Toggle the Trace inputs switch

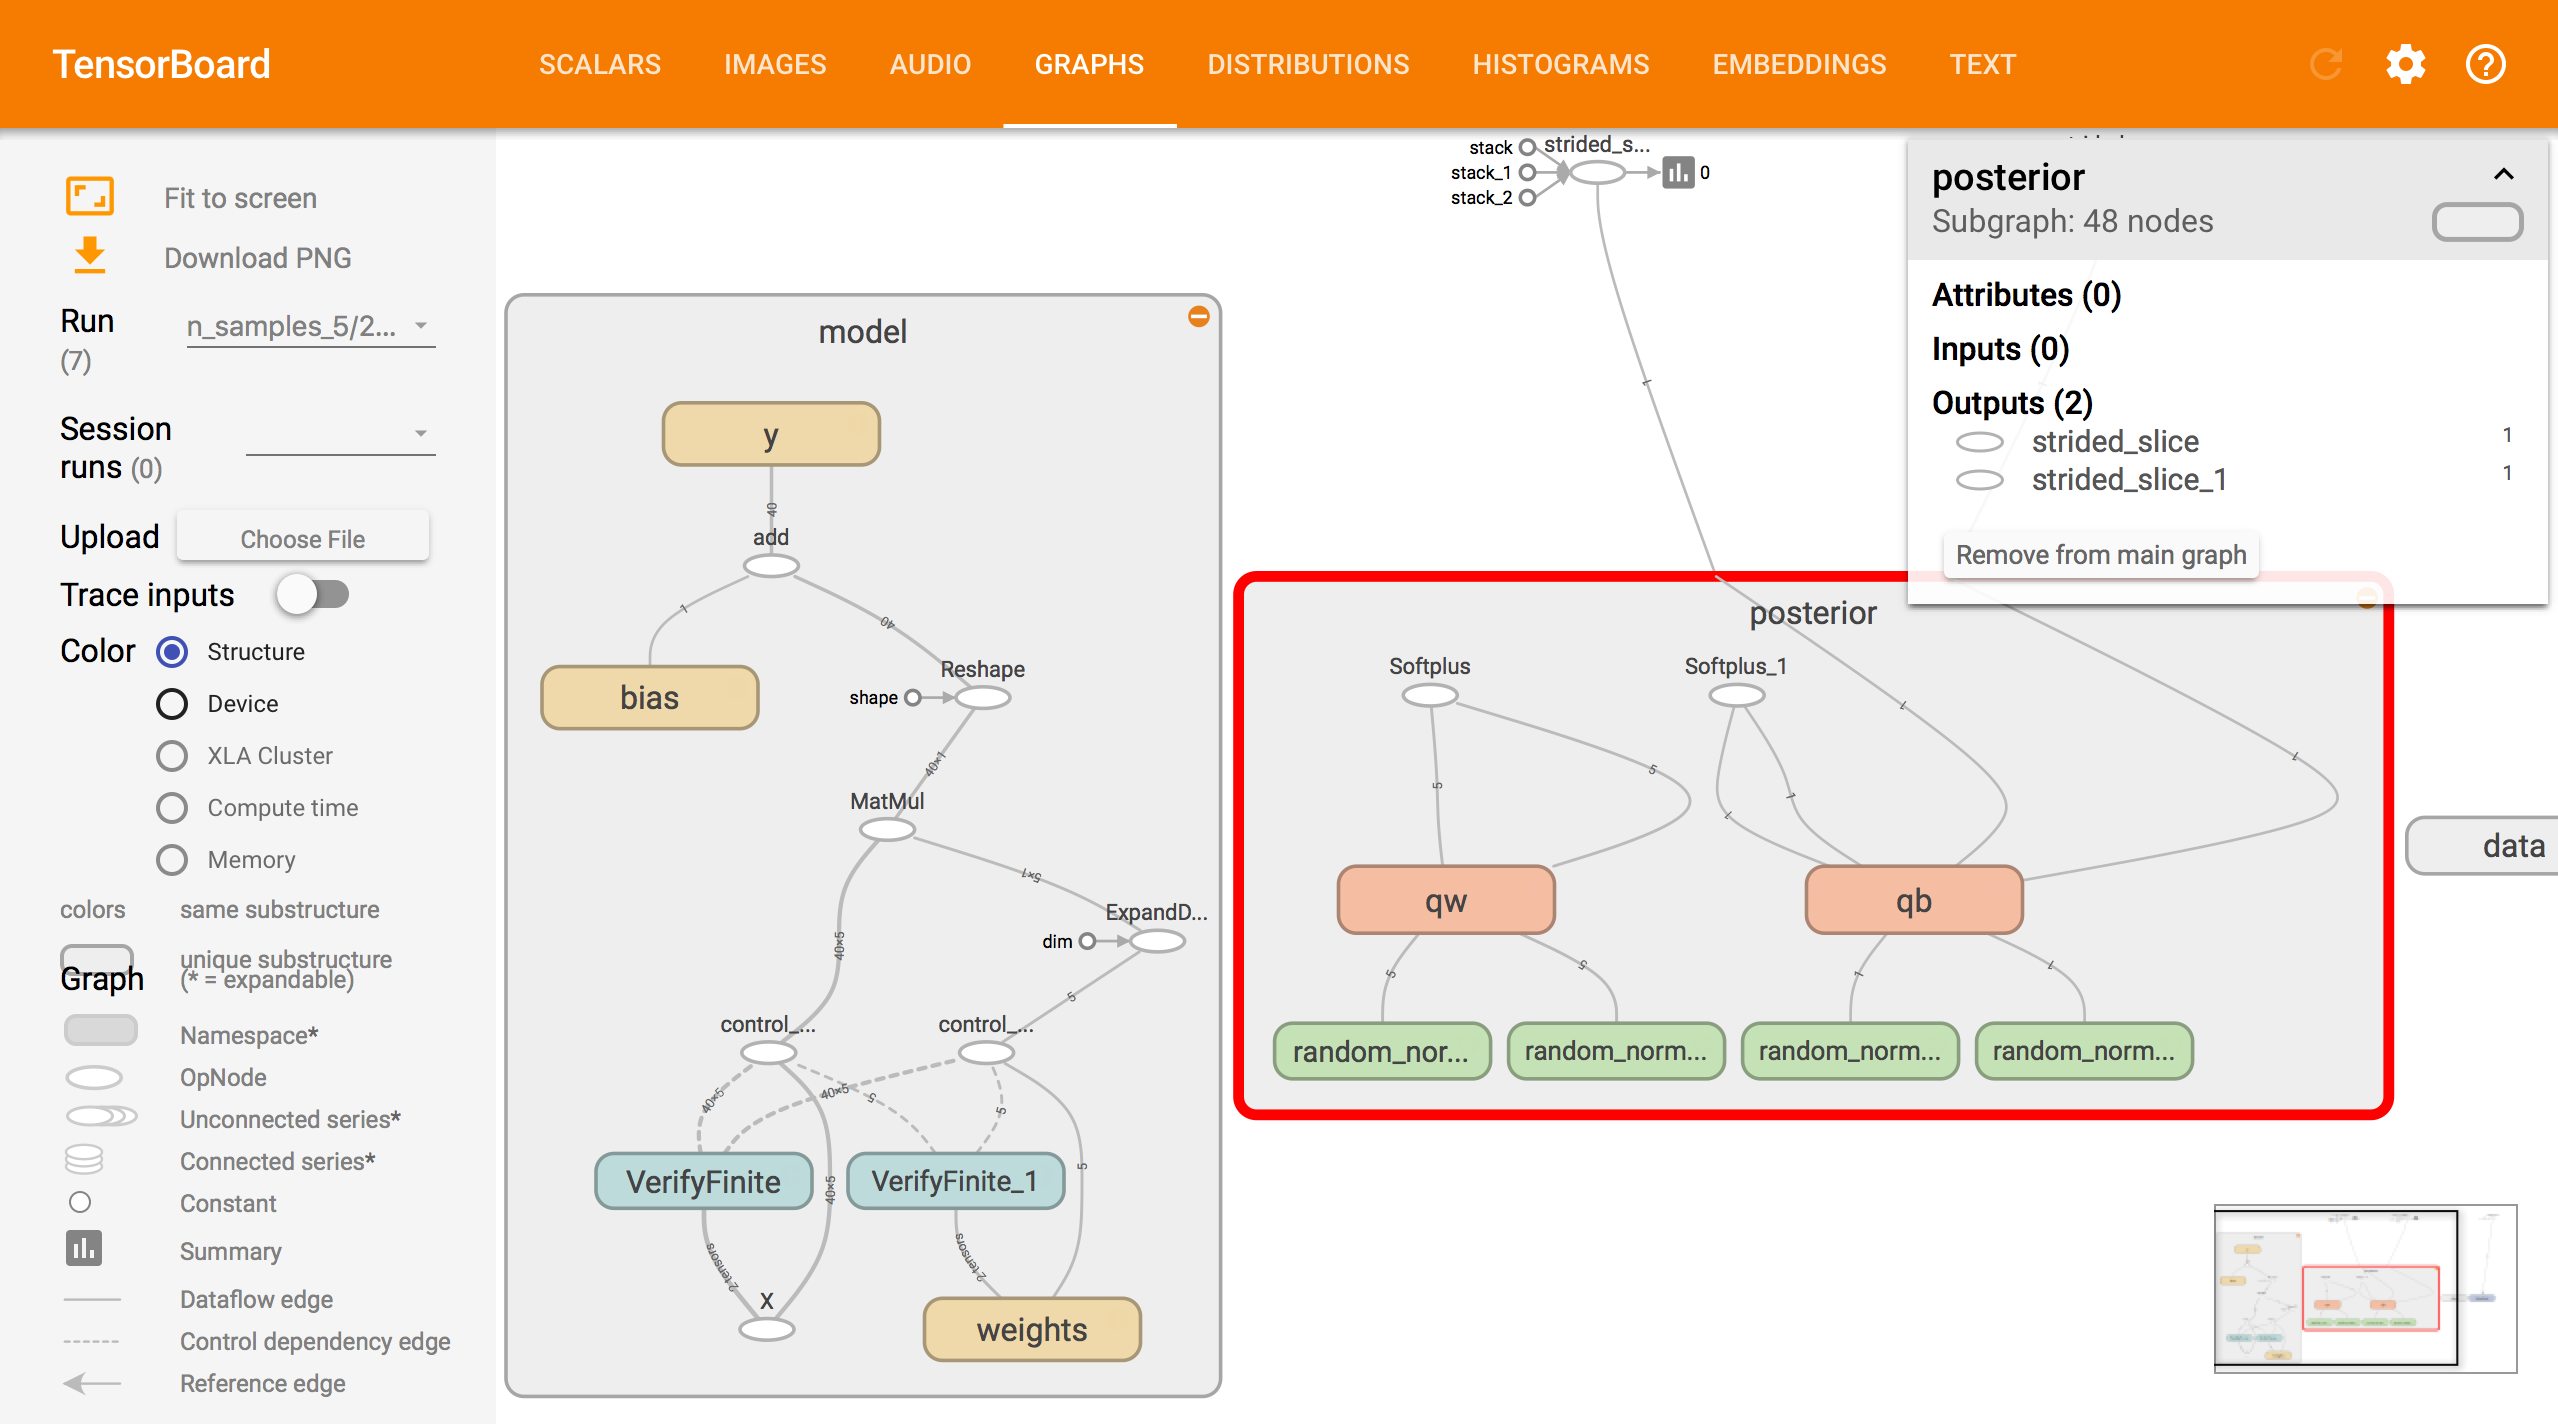point(313,594)
